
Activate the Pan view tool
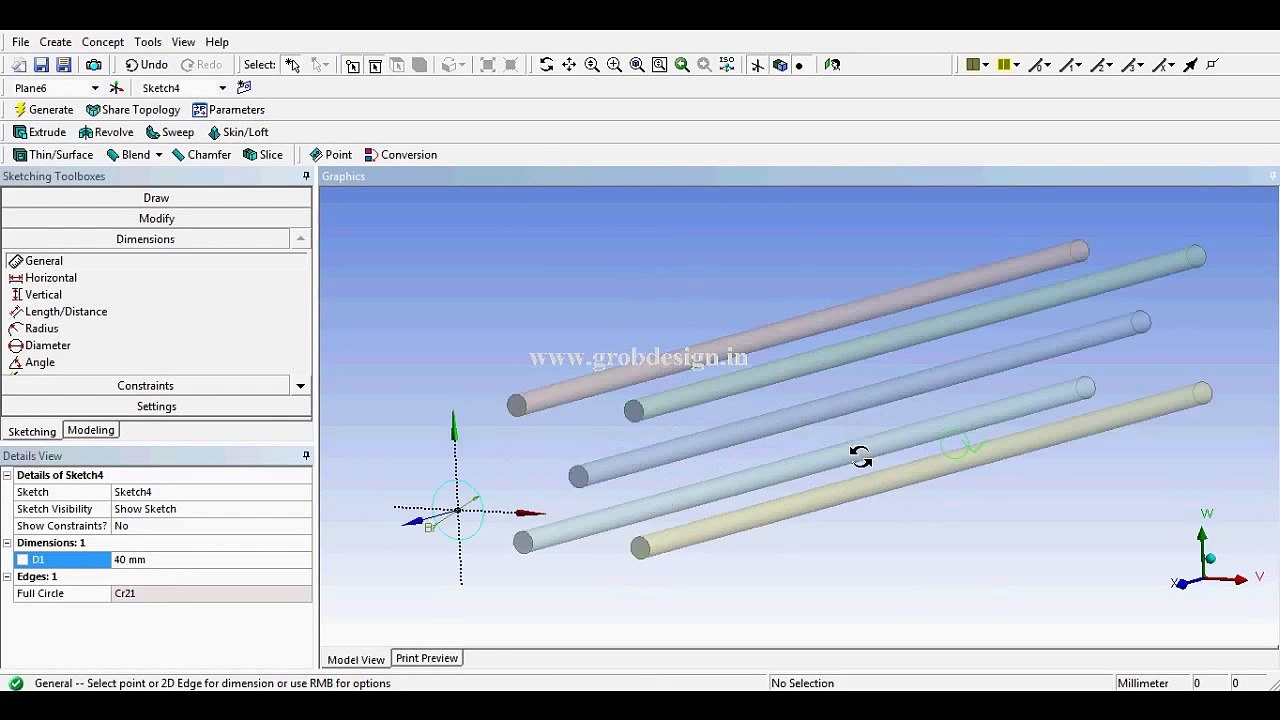point(569,65)
